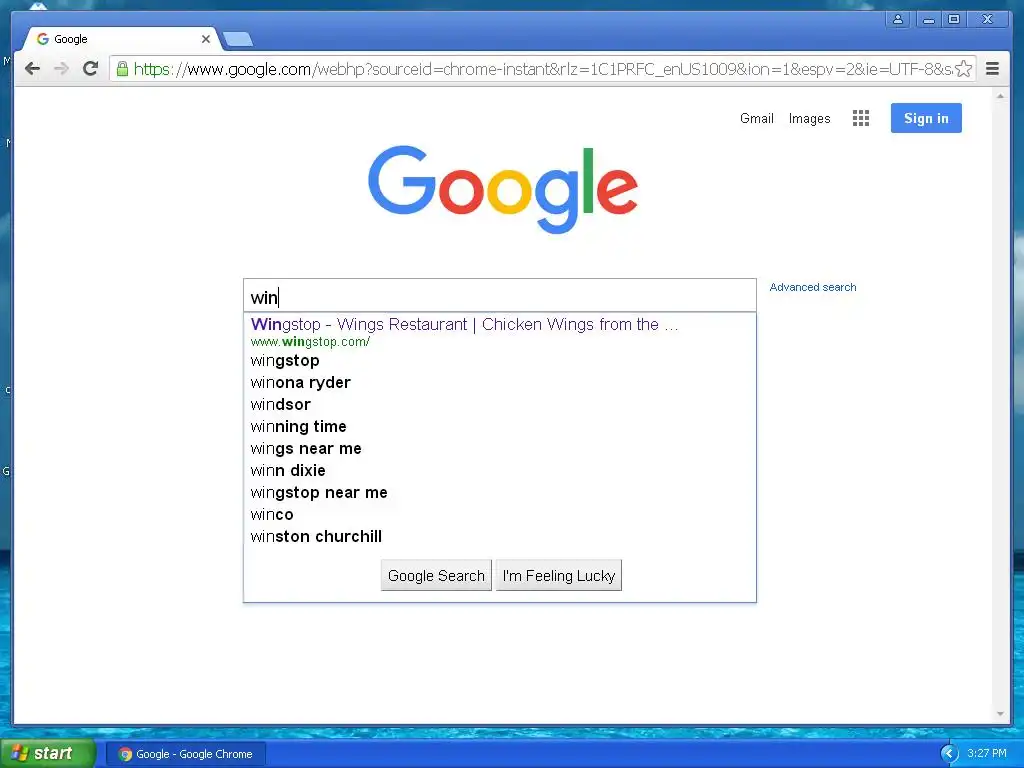Select the 'wings near me' suggestion

click(x=500, y=449)
